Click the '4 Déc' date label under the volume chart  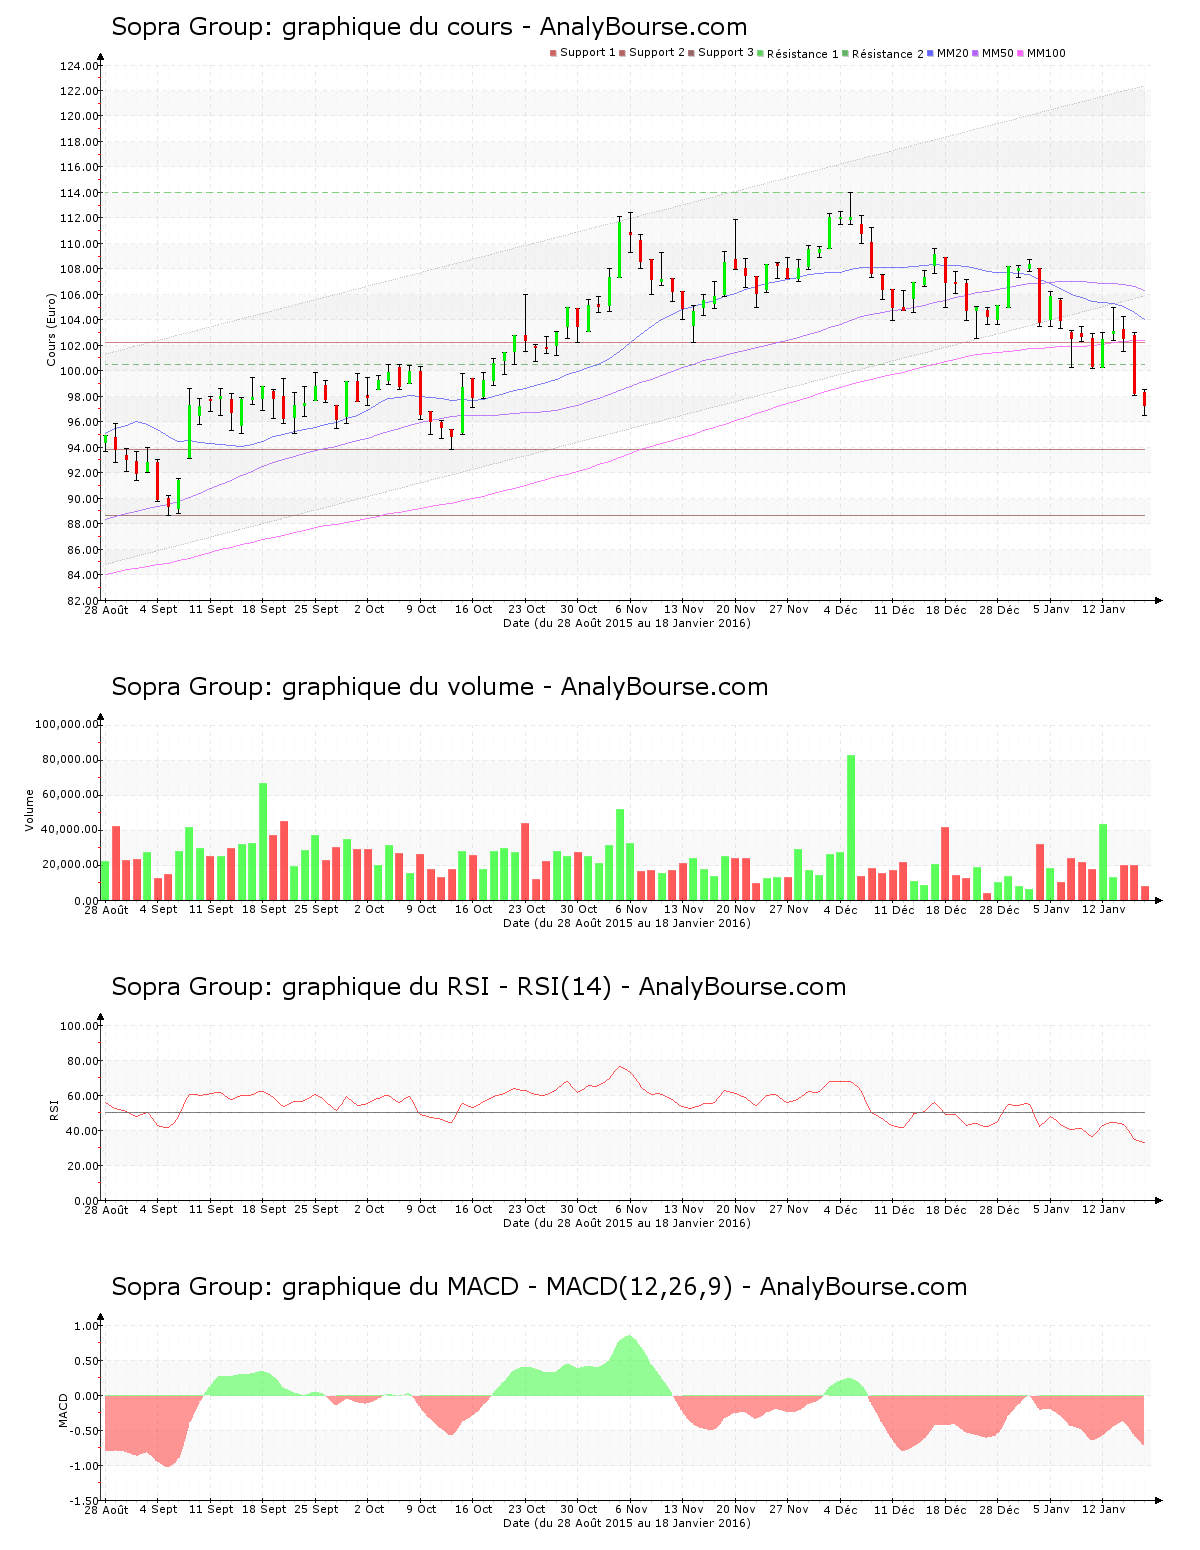pos(840,909)
